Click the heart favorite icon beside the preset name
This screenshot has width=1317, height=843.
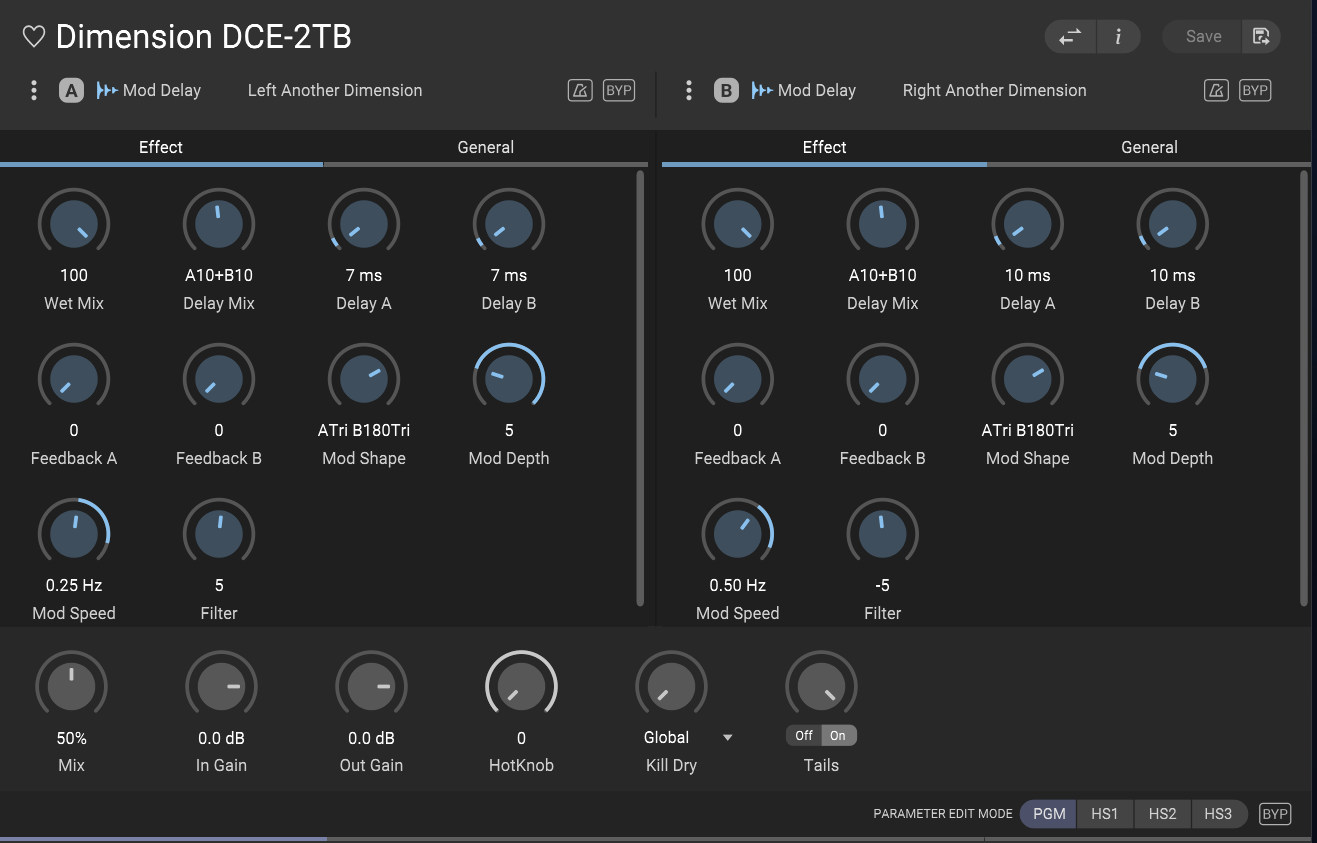point(34,37)
